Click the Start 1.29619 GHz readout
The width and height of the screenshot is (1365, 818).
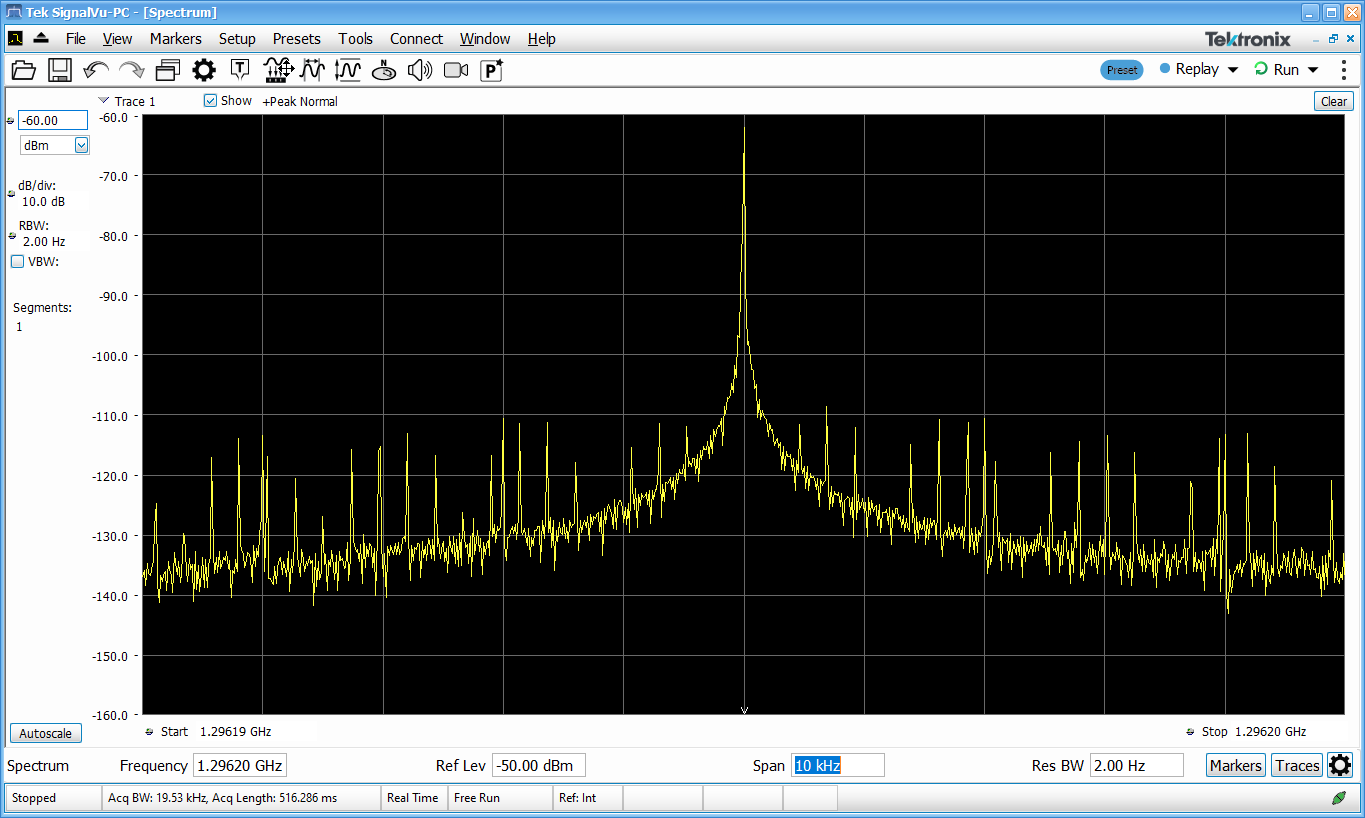(x=216, y=732)
